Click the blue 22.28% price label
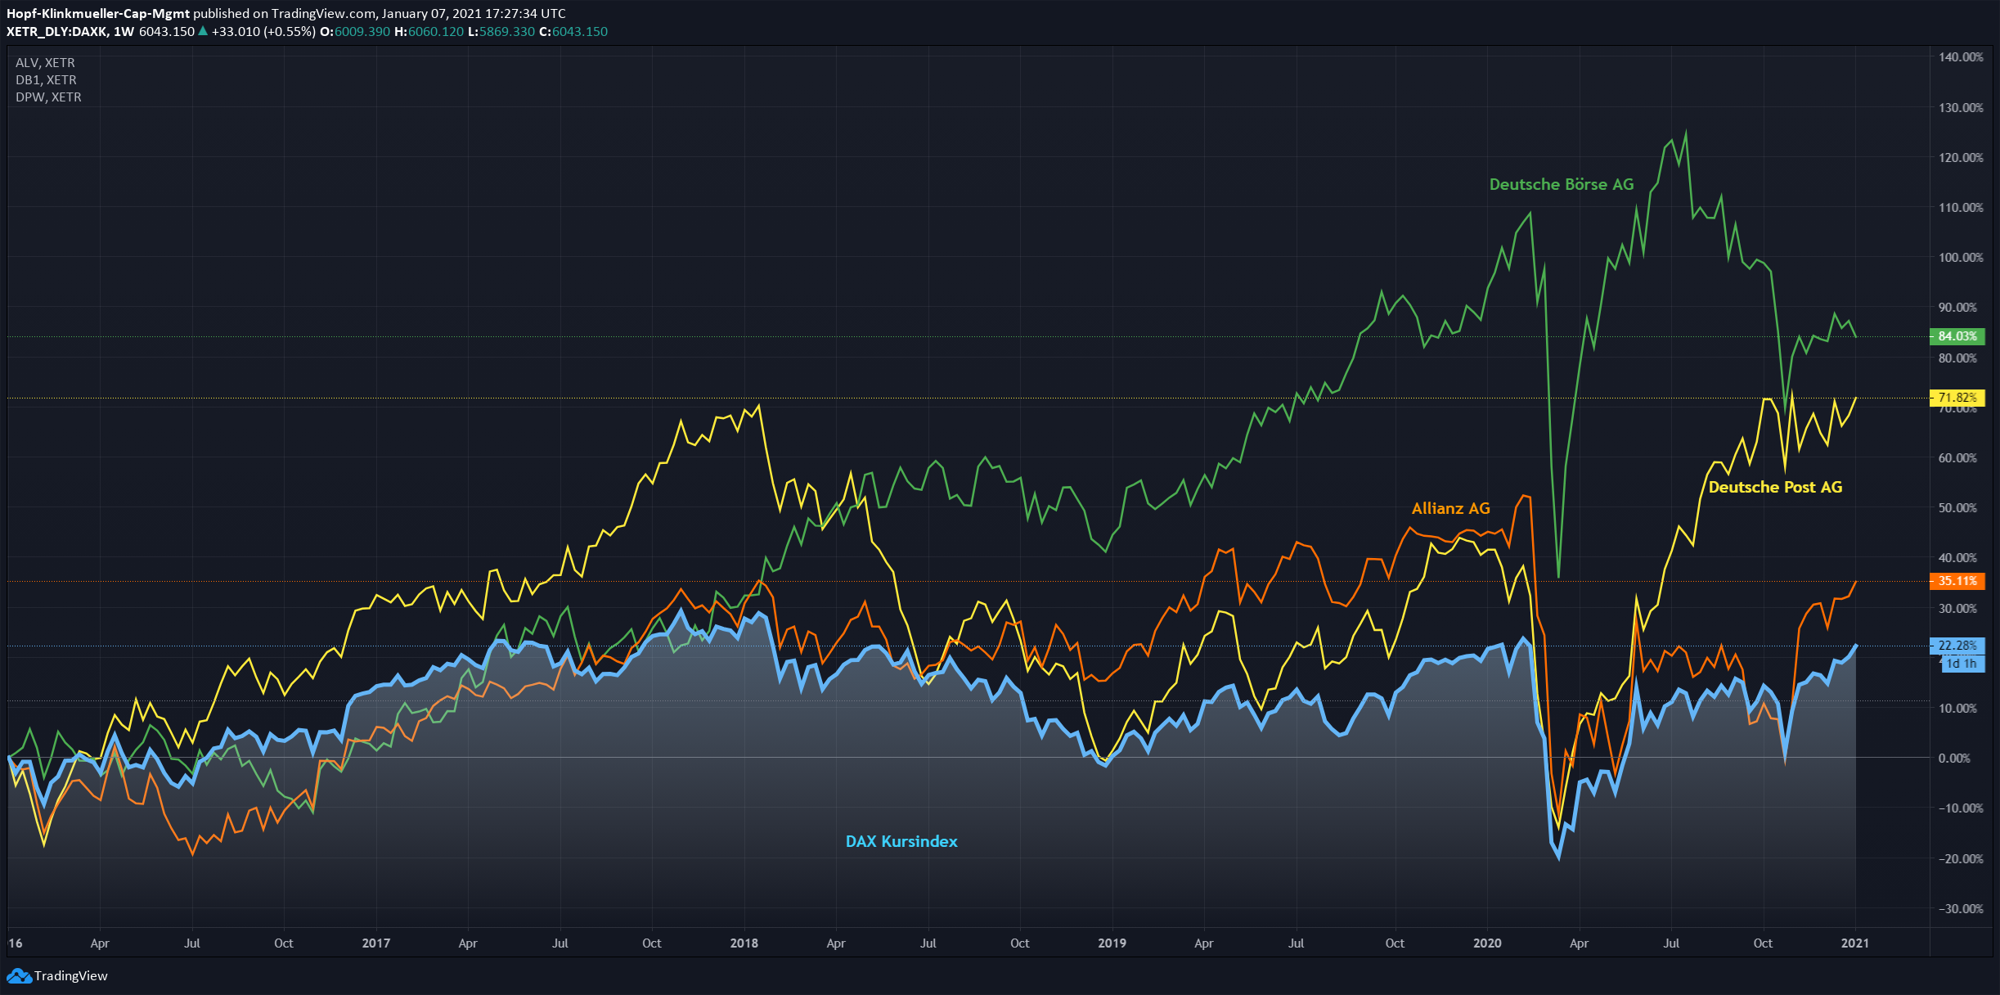This screenshot has height=995, width=2000. click(1957, 646)
